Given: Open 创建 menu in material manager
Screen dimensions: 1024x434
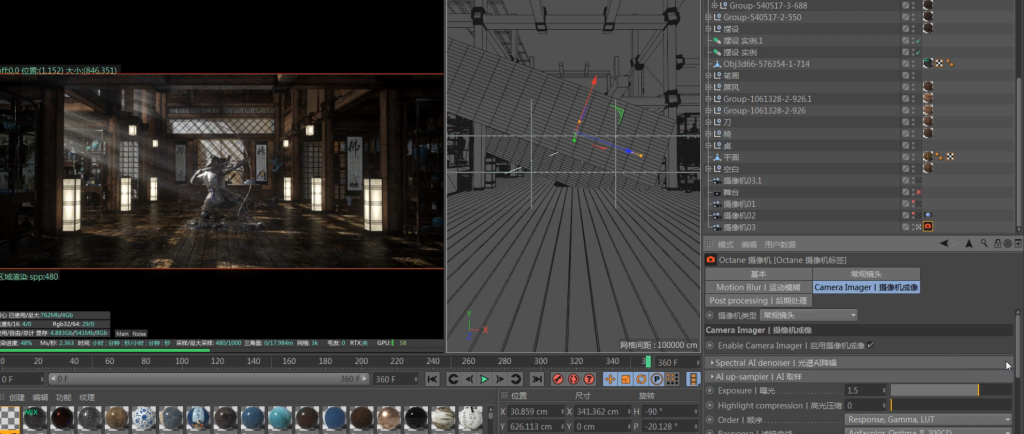Looking at the screenshot, I should click(x=17, y=397).
